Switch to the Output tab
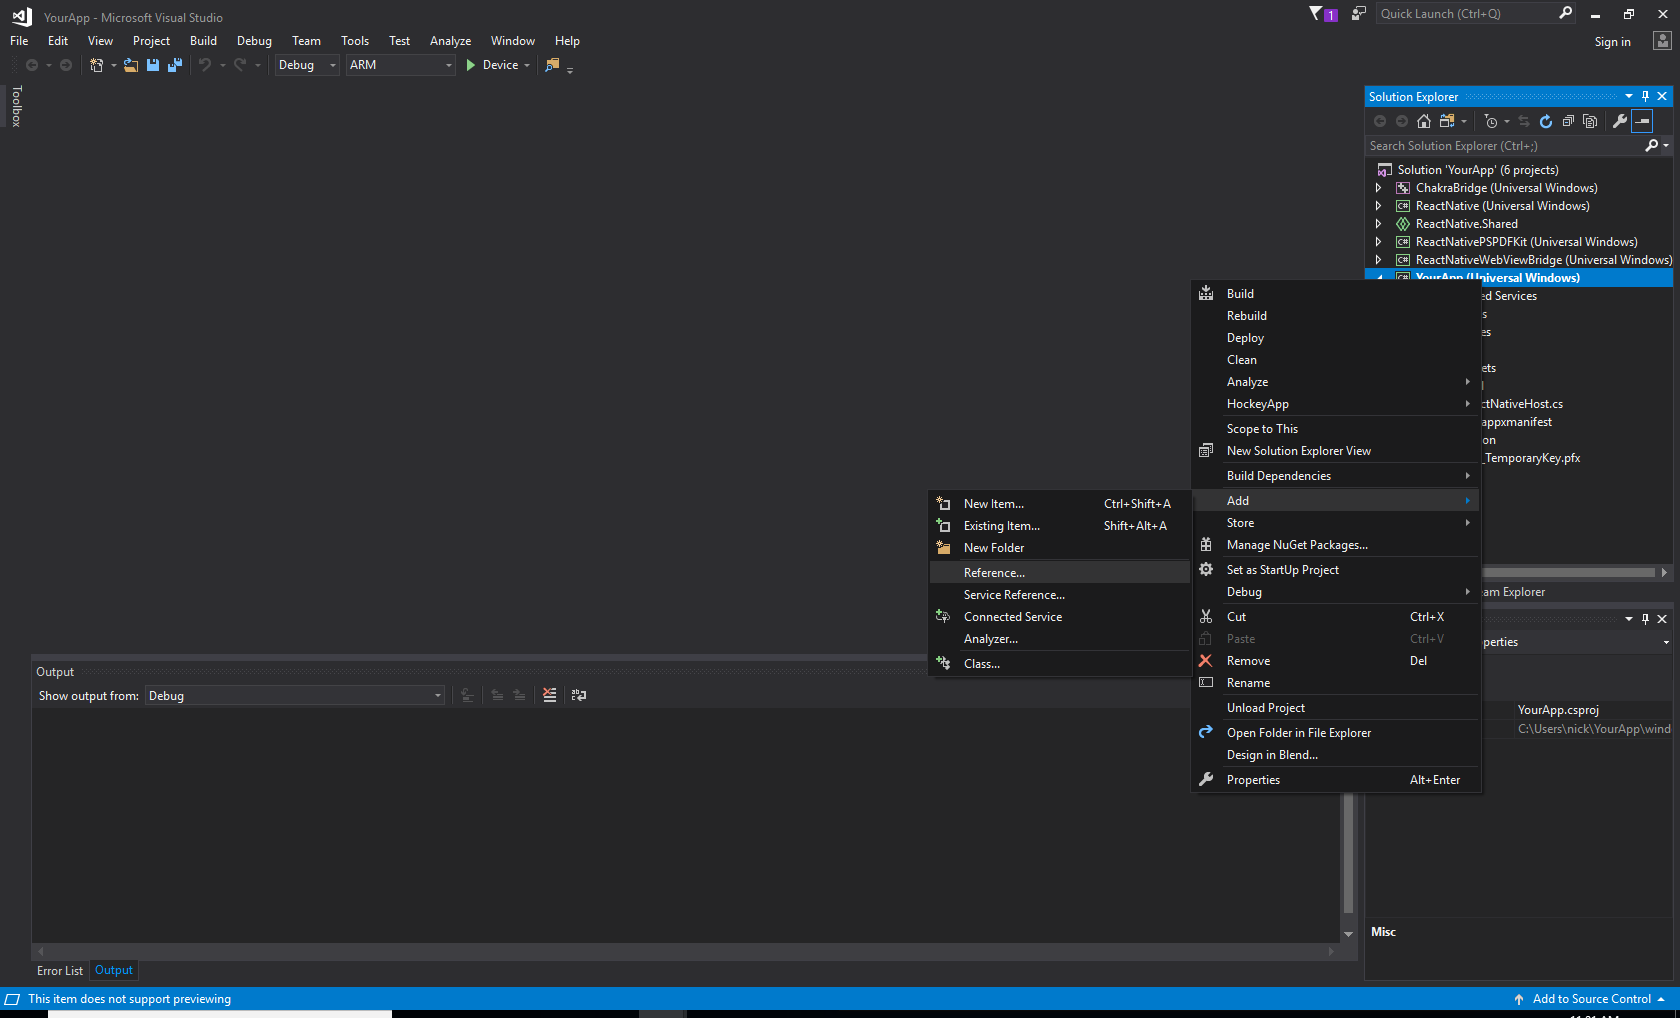The height and width of the screenshot is (1018, 1680). (x=114, y=970)
